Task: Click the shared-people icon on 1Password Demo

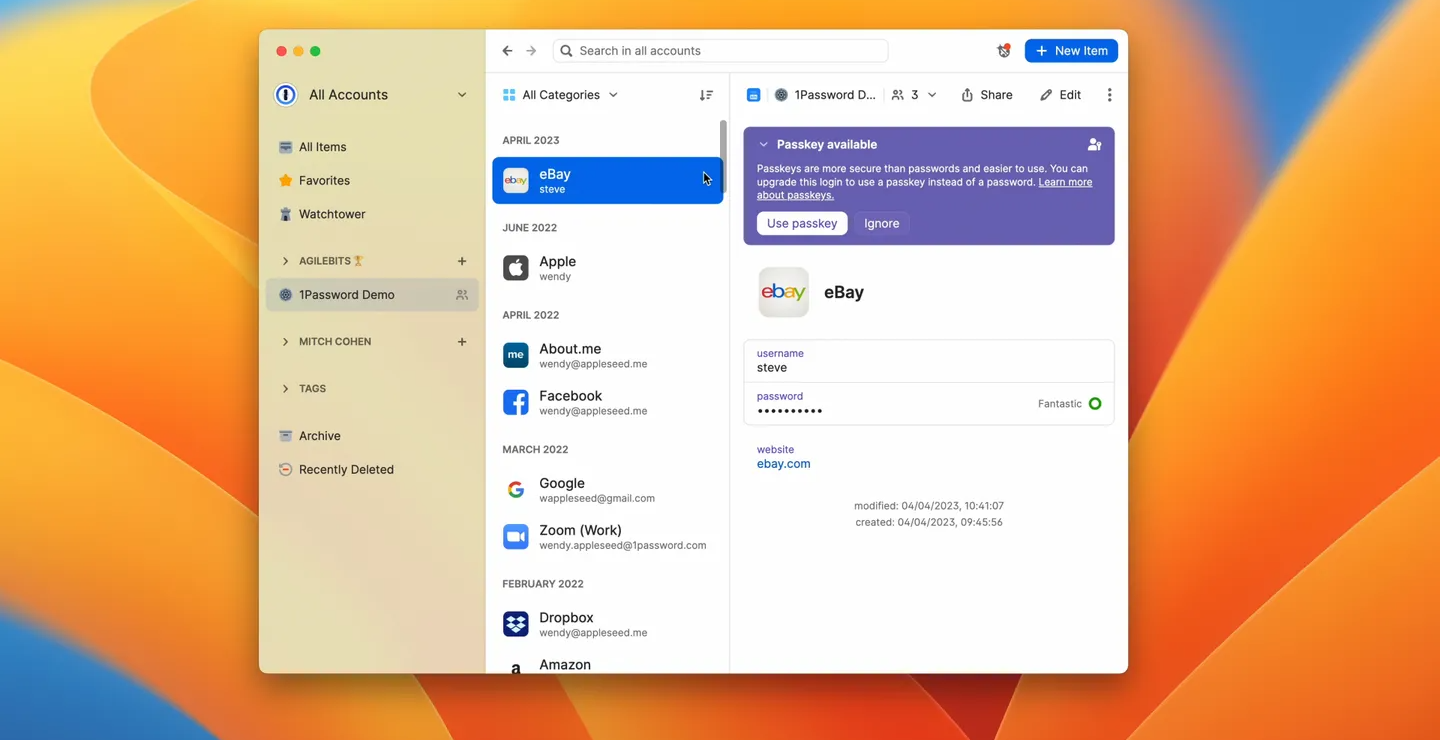Action: 462,295
